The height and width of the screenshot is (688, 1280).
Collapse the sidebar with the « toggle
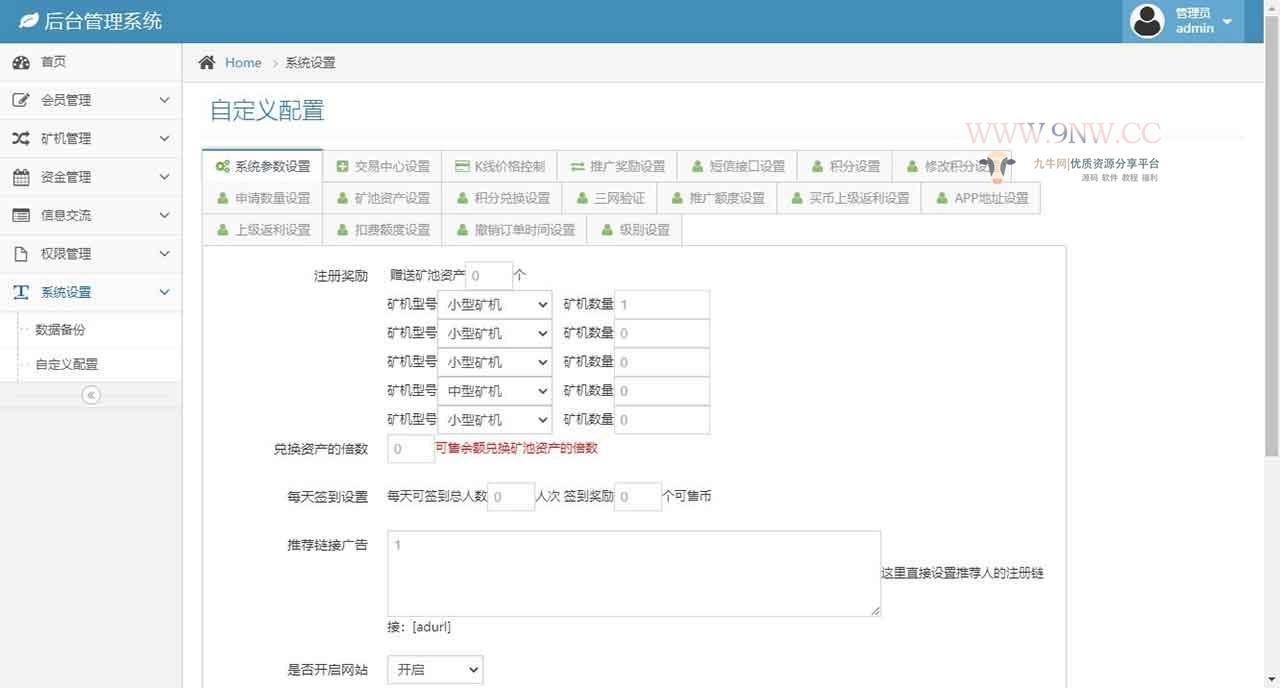[x=91, y=395]
